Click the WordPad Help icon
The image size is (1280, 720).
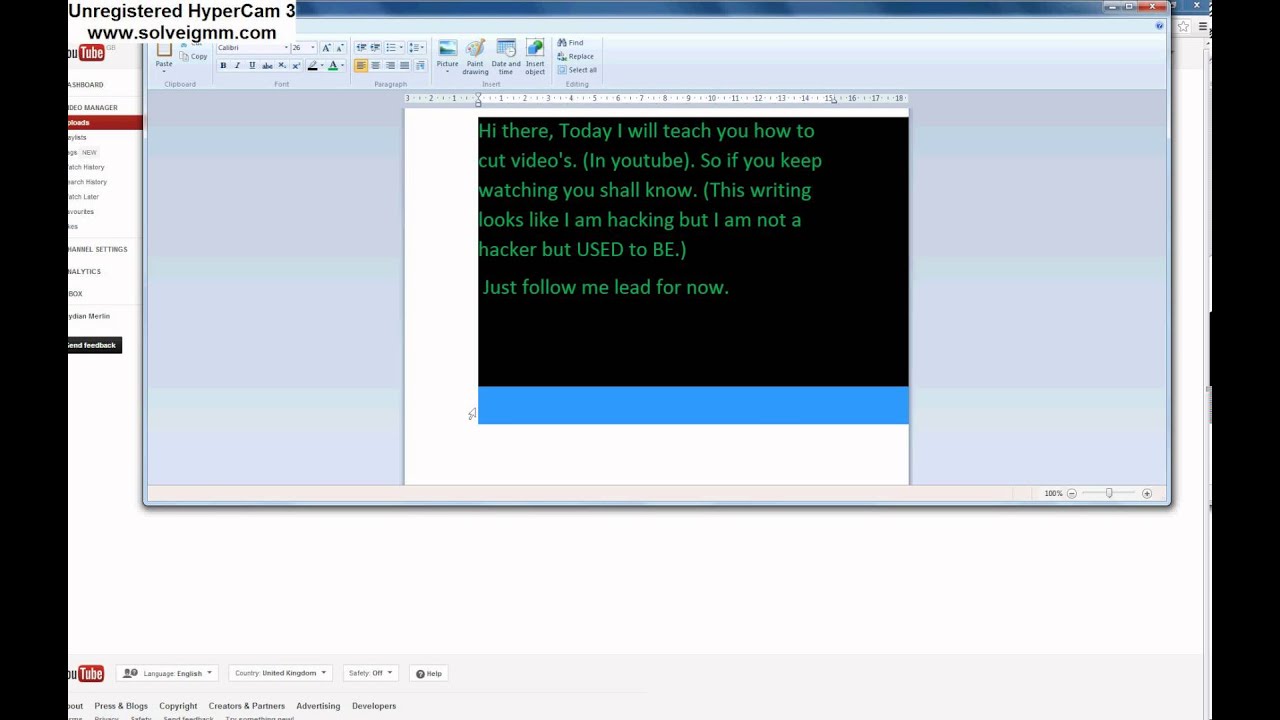coord(1159,26)
